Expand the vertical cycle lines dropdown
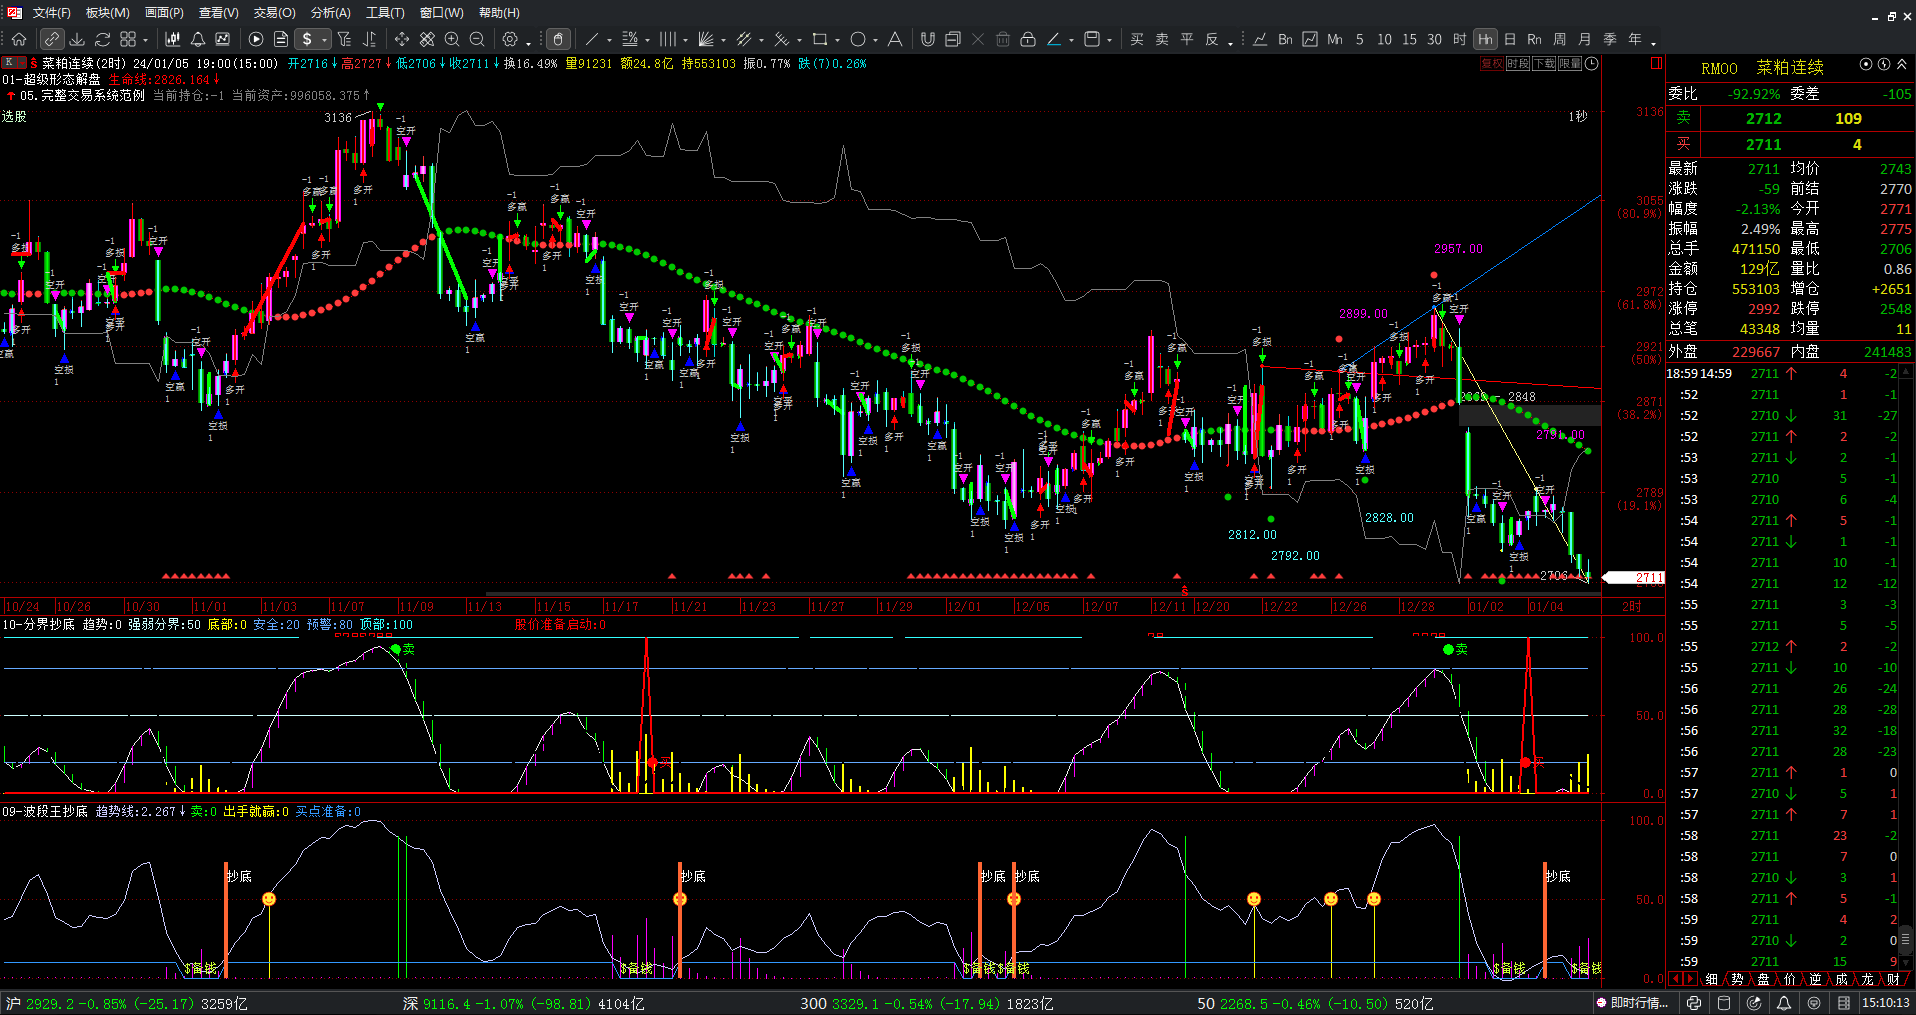 pos(685,41)
